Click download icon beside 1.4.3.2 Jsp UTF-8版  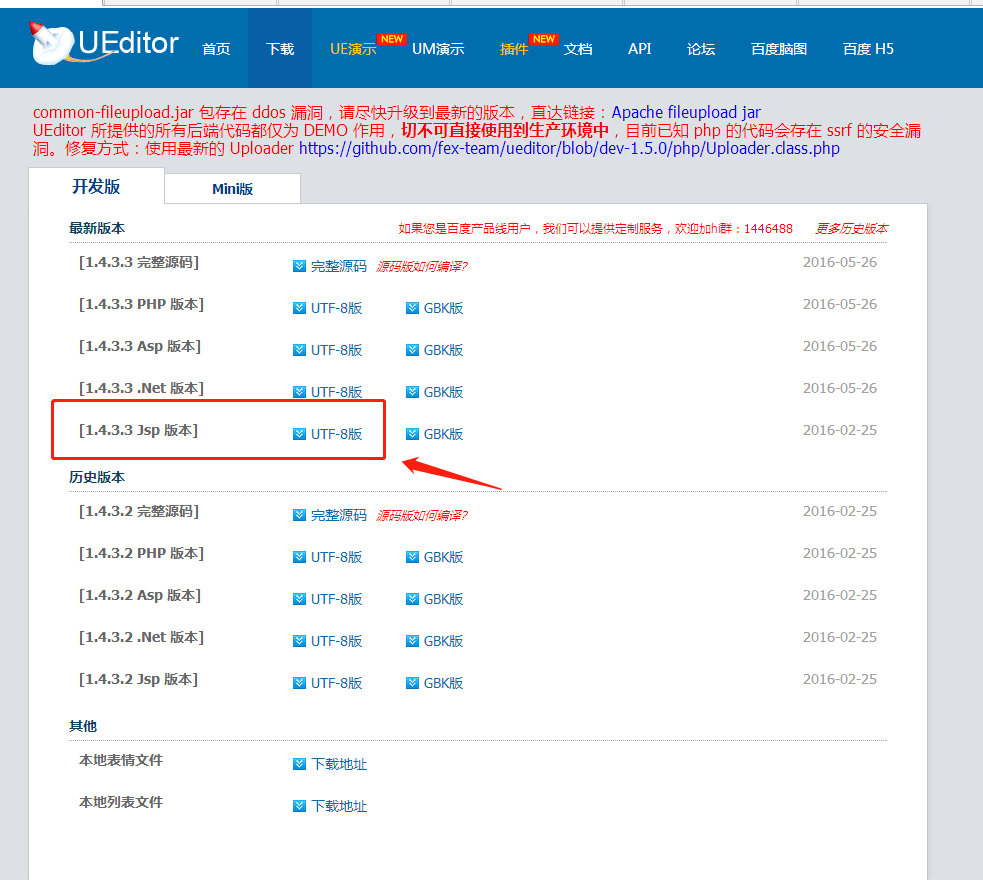click(x=299, y=683)
